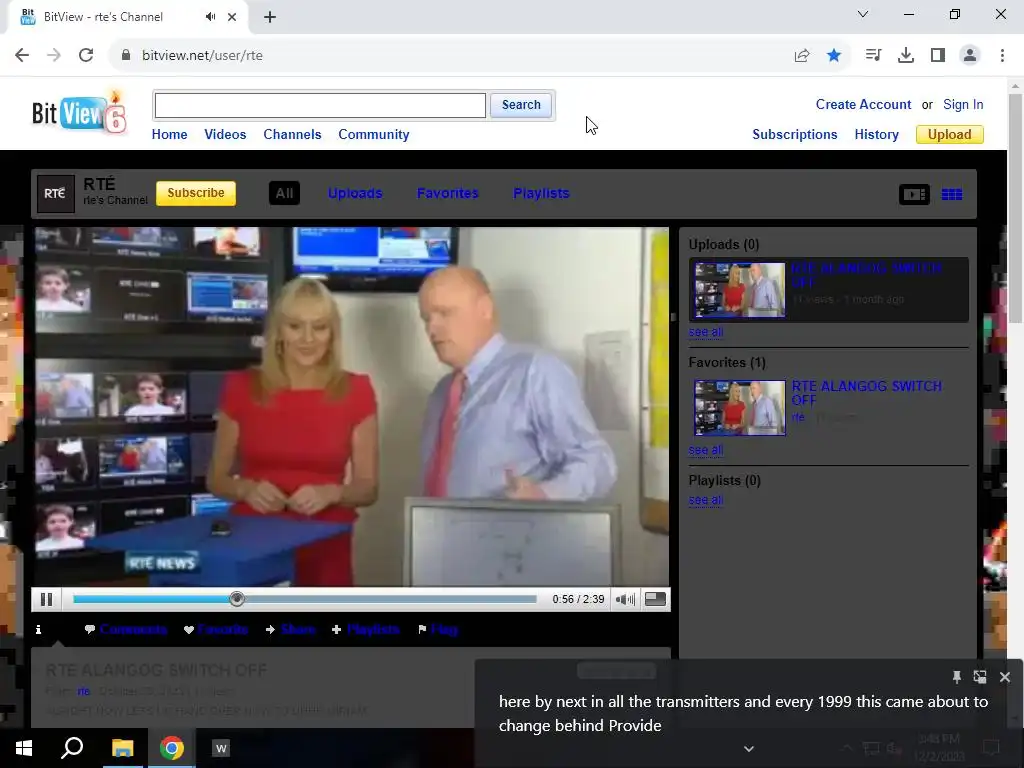Viewport: 1024px width, 768px height.
Task: Open the Community section
Action: [x=374, y=135]
